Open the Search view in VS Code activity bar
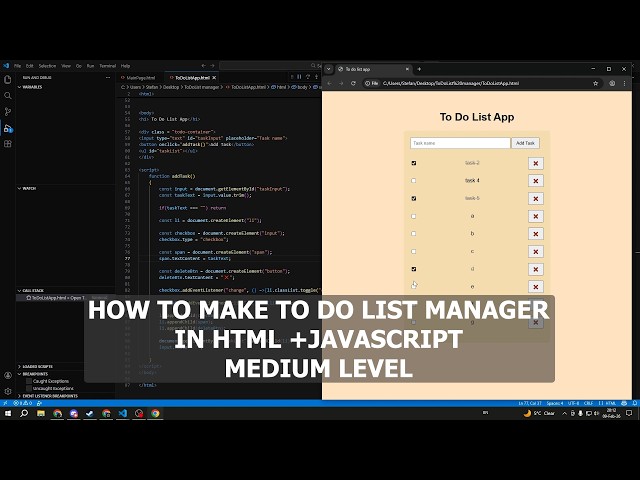 pyautogui.click(x=8, y=96)
